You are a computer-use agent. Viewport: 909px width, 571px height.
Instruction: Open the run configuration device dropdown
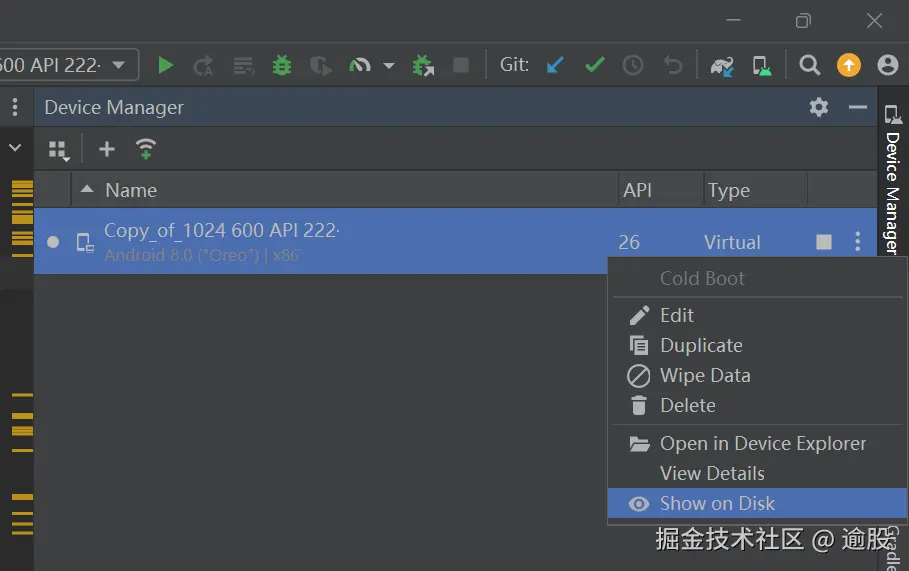(x=68, y=64)
